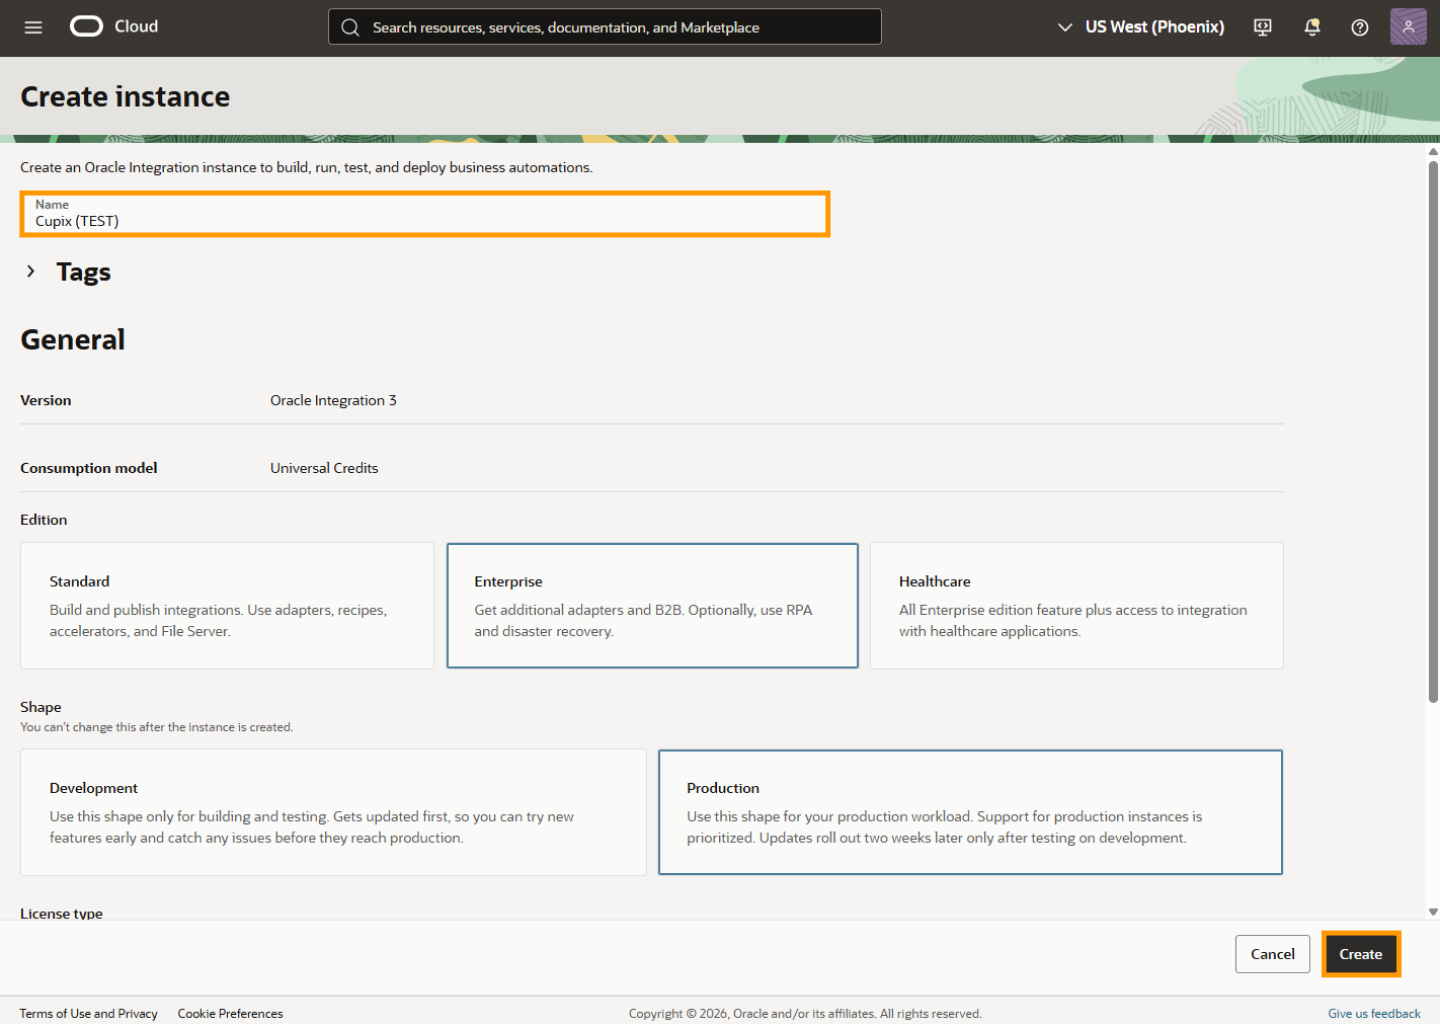Click the Version label
Image resolution: width=1440 pixels, height=1024 pixels.
click(x=46, y=400)
